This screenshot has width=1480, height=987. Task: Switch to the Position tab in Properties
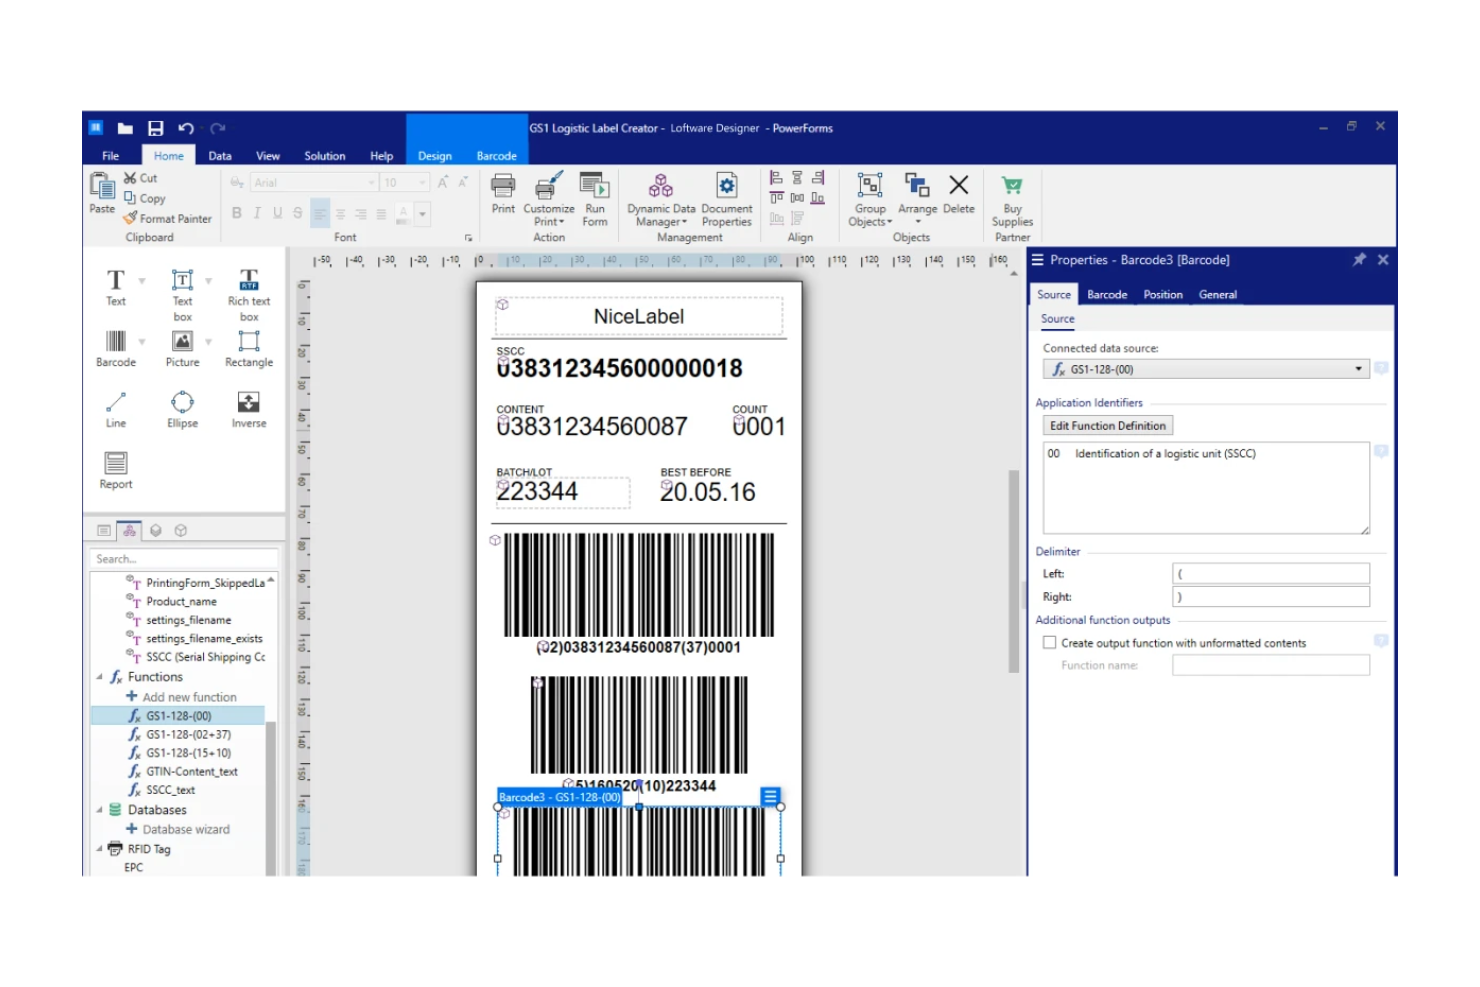(x=1162, y=294)
